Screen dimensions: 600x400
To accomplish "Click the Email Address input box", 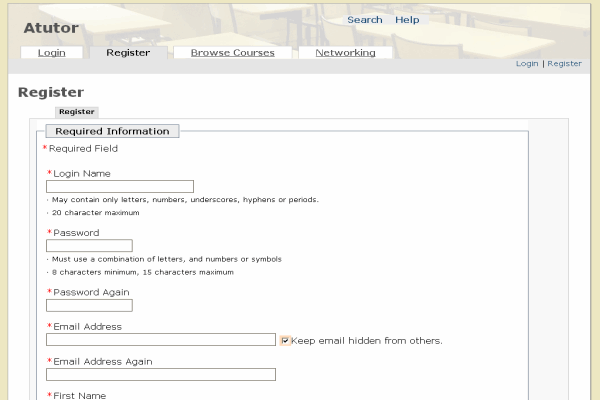I will coord(161,340).
